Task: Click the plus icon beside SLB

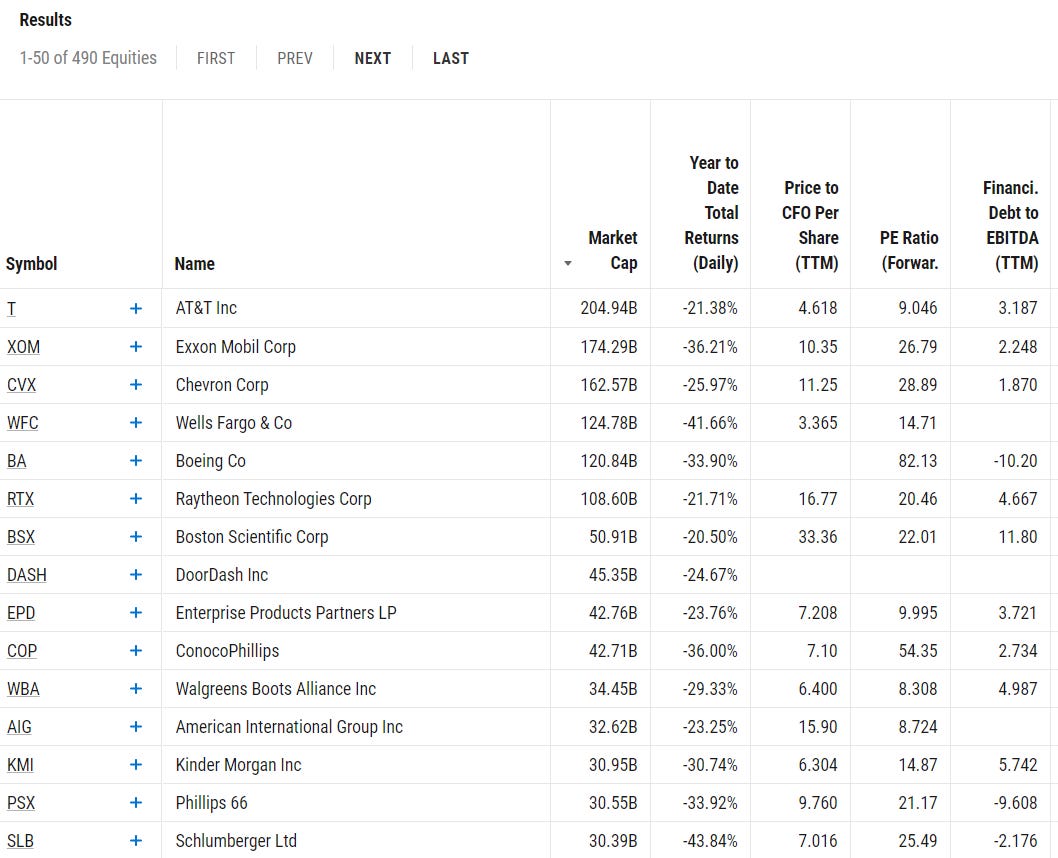Action: click(x=136, y=840)
